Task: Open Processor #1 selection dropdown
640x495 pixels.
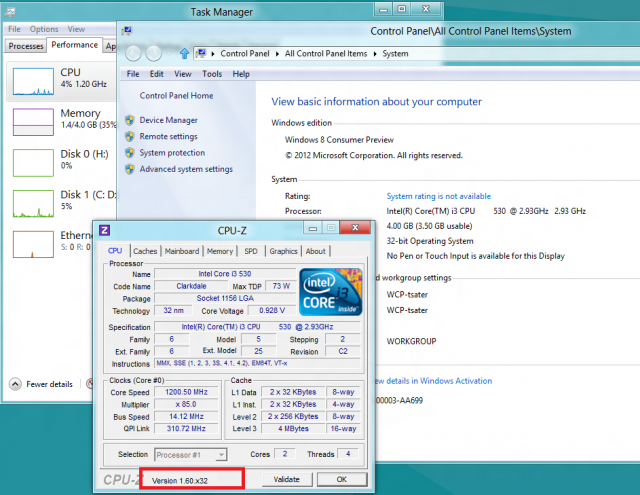Action: tap(191, 455)
